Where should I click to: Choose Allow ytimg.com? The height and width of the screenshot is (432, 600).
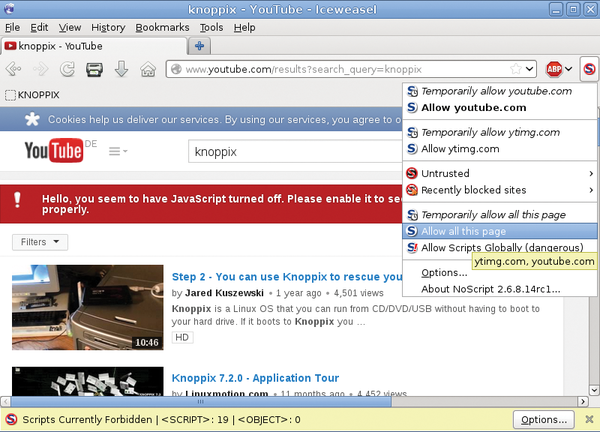point(500,149)
